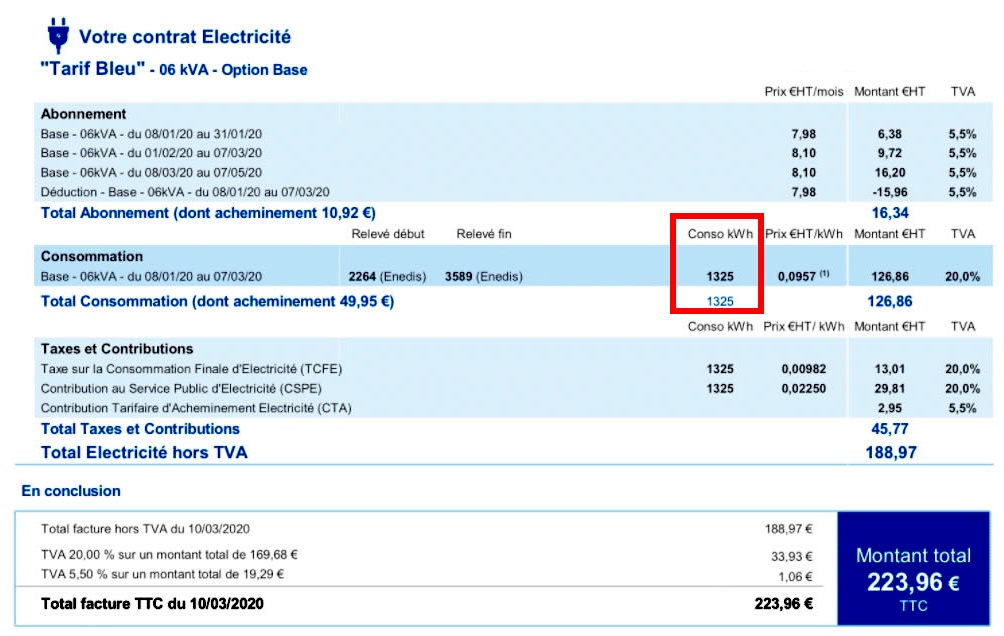
Task: Select the "Tarif Bleu" plan title
Action: coord(91,70)
